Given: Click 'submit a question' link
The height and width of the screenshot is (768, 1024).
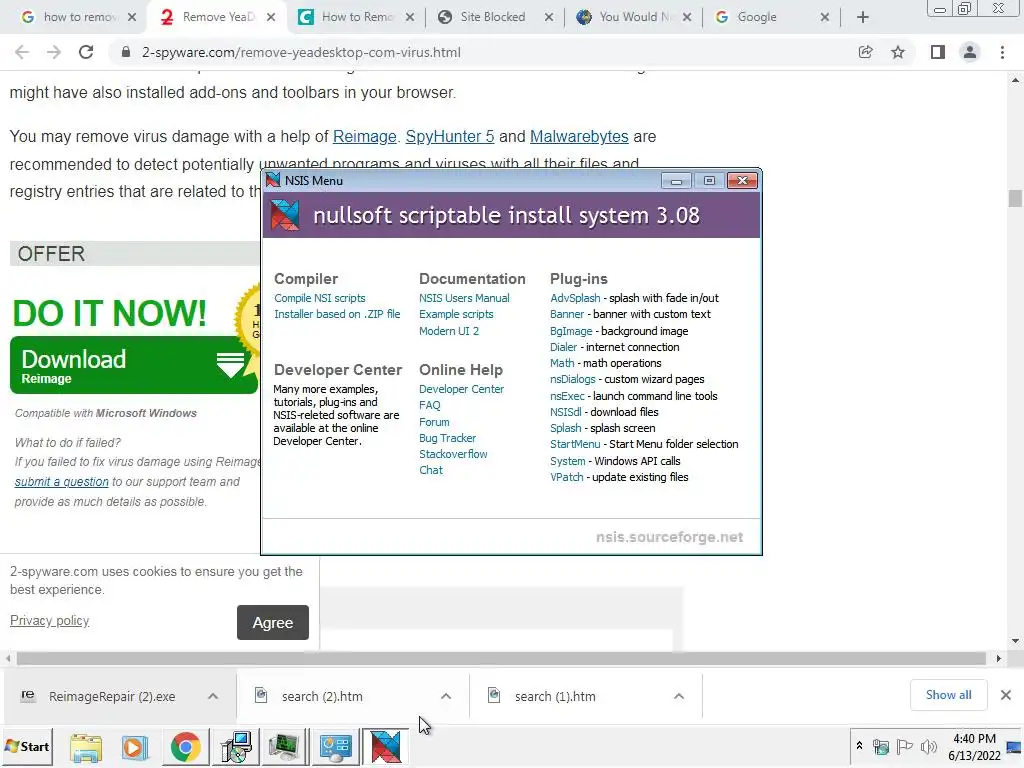Looking at the screenshot, I should 61,482.
